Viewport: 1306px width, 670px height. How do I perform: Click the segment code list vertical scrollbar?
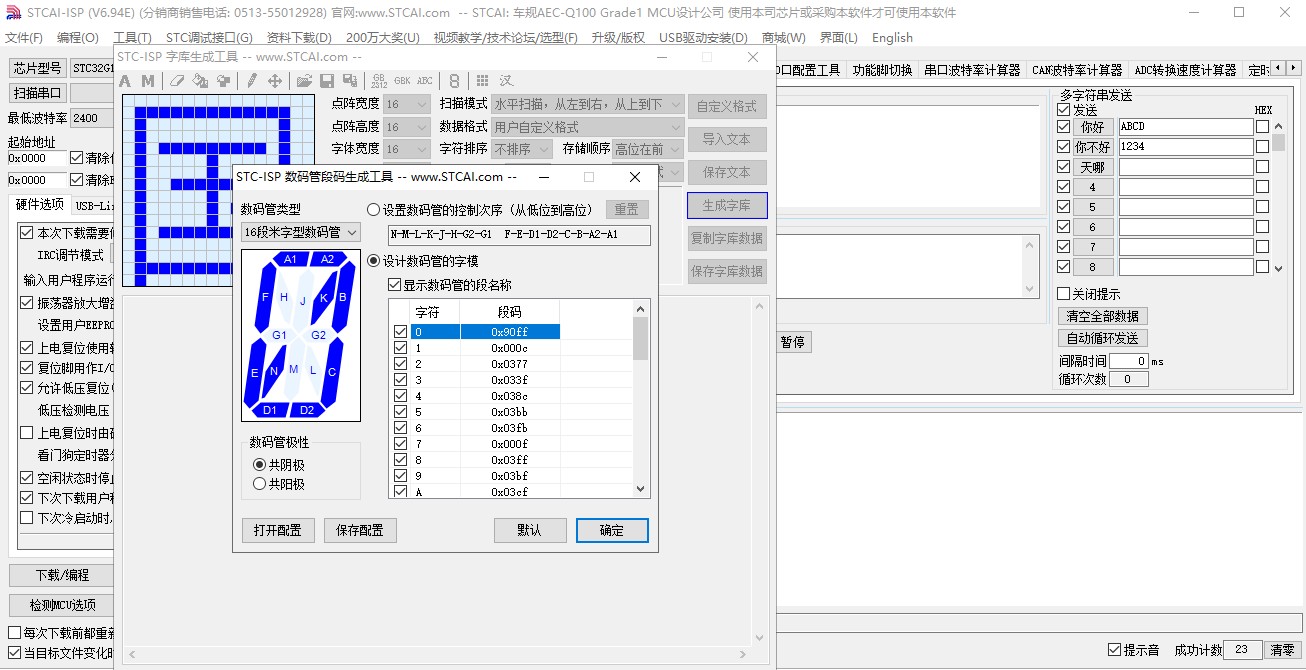(x=641, y=399)
